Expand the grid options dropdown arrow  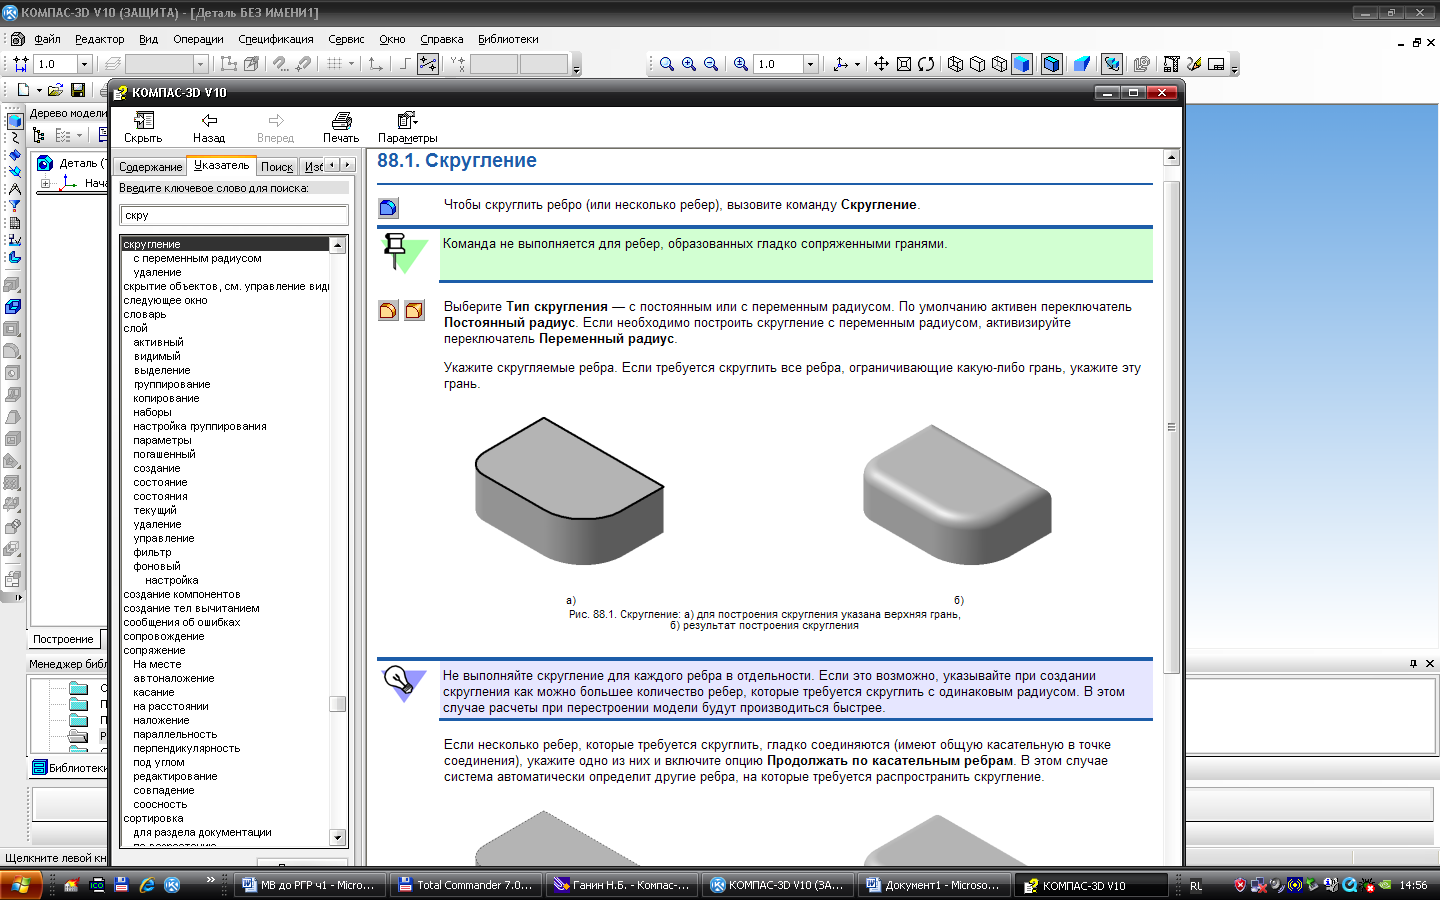(x=351, y=64)
